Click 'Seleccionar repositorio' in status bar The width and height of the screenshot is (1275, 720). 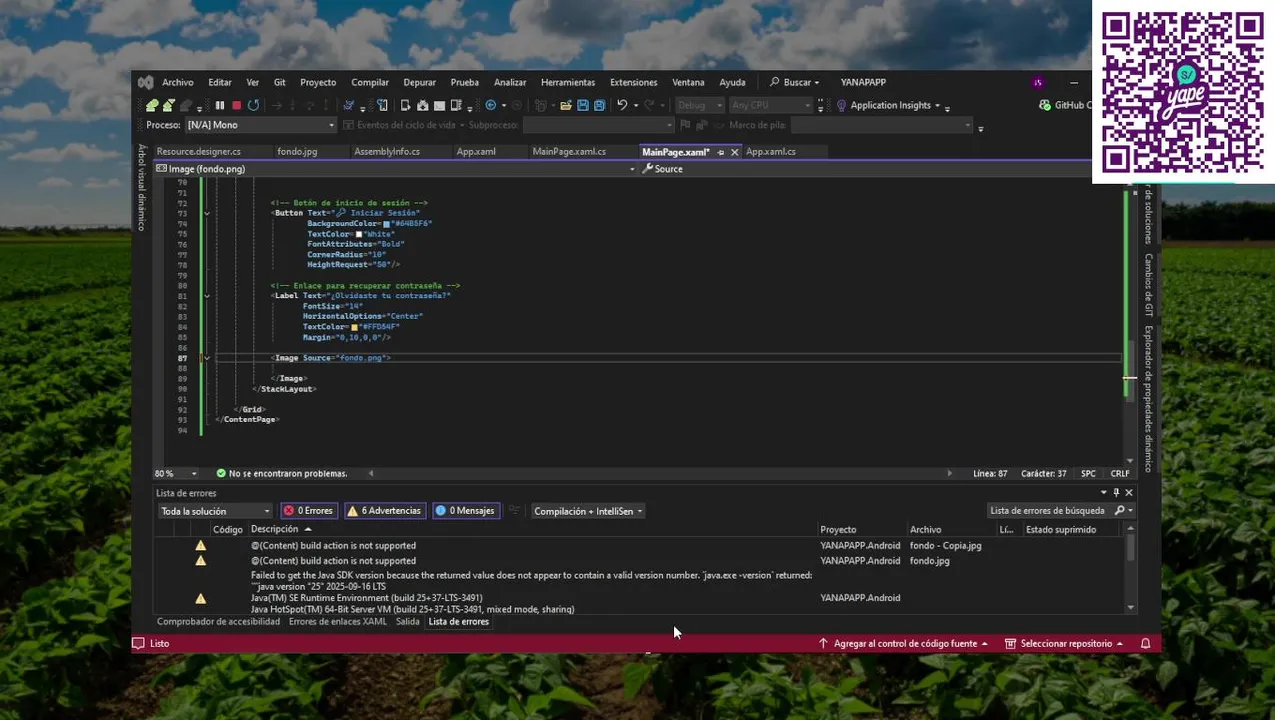tap(1064, 644)
